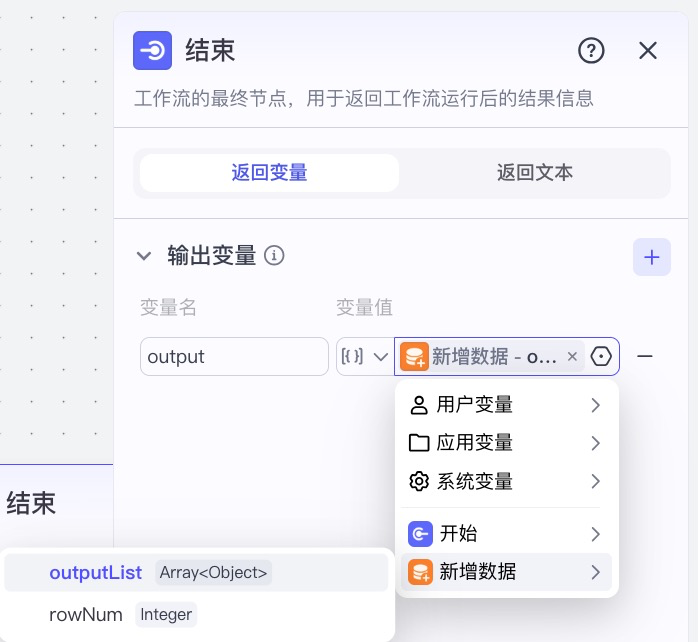Viewport: 698px width, 642px height.
Task: Add a new output variable
Action: [652, 257]
